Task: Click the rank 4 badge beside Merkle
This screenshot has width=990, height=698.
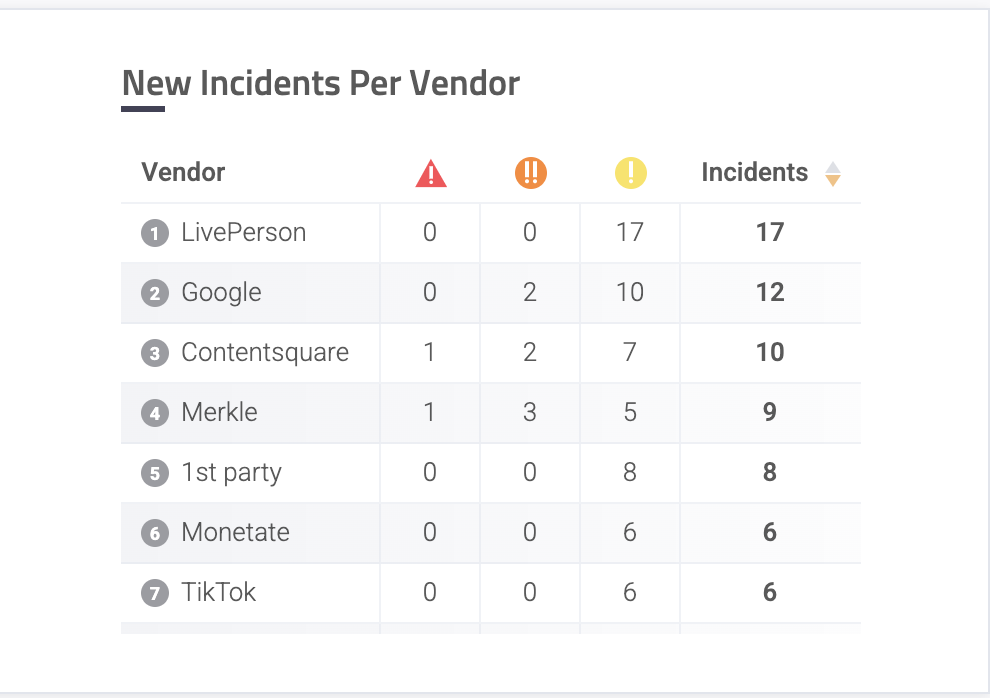Action: point(154,413)
